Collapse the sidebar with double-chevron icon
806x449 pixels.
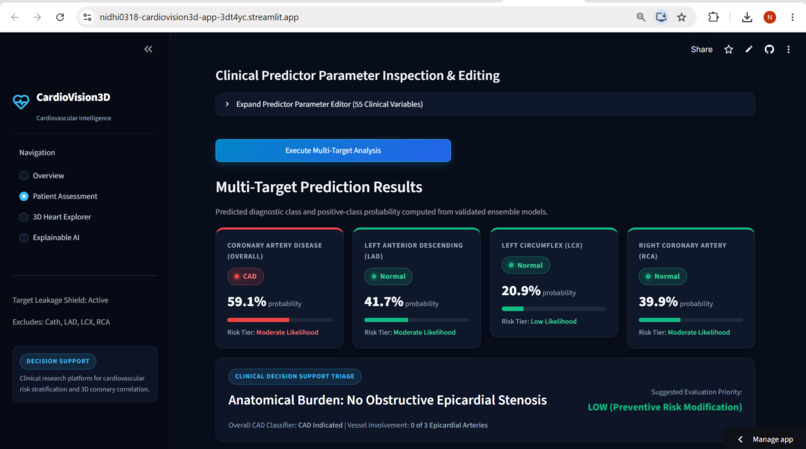tap(148, 49)
